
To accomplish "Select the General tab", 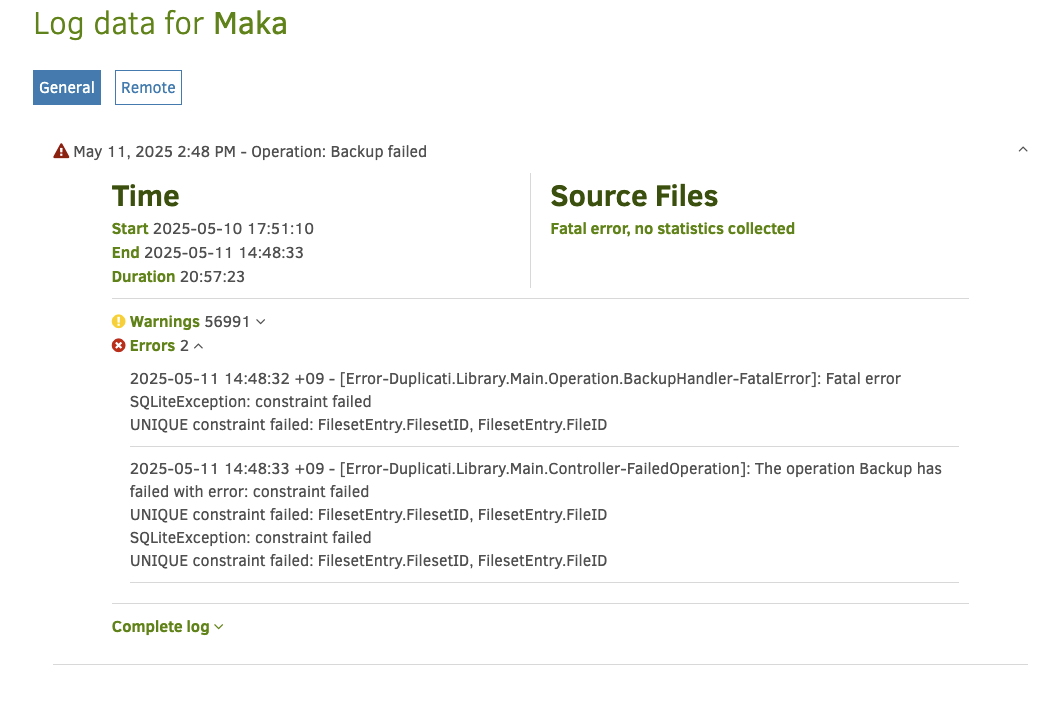I will click(x=67, y=88).
